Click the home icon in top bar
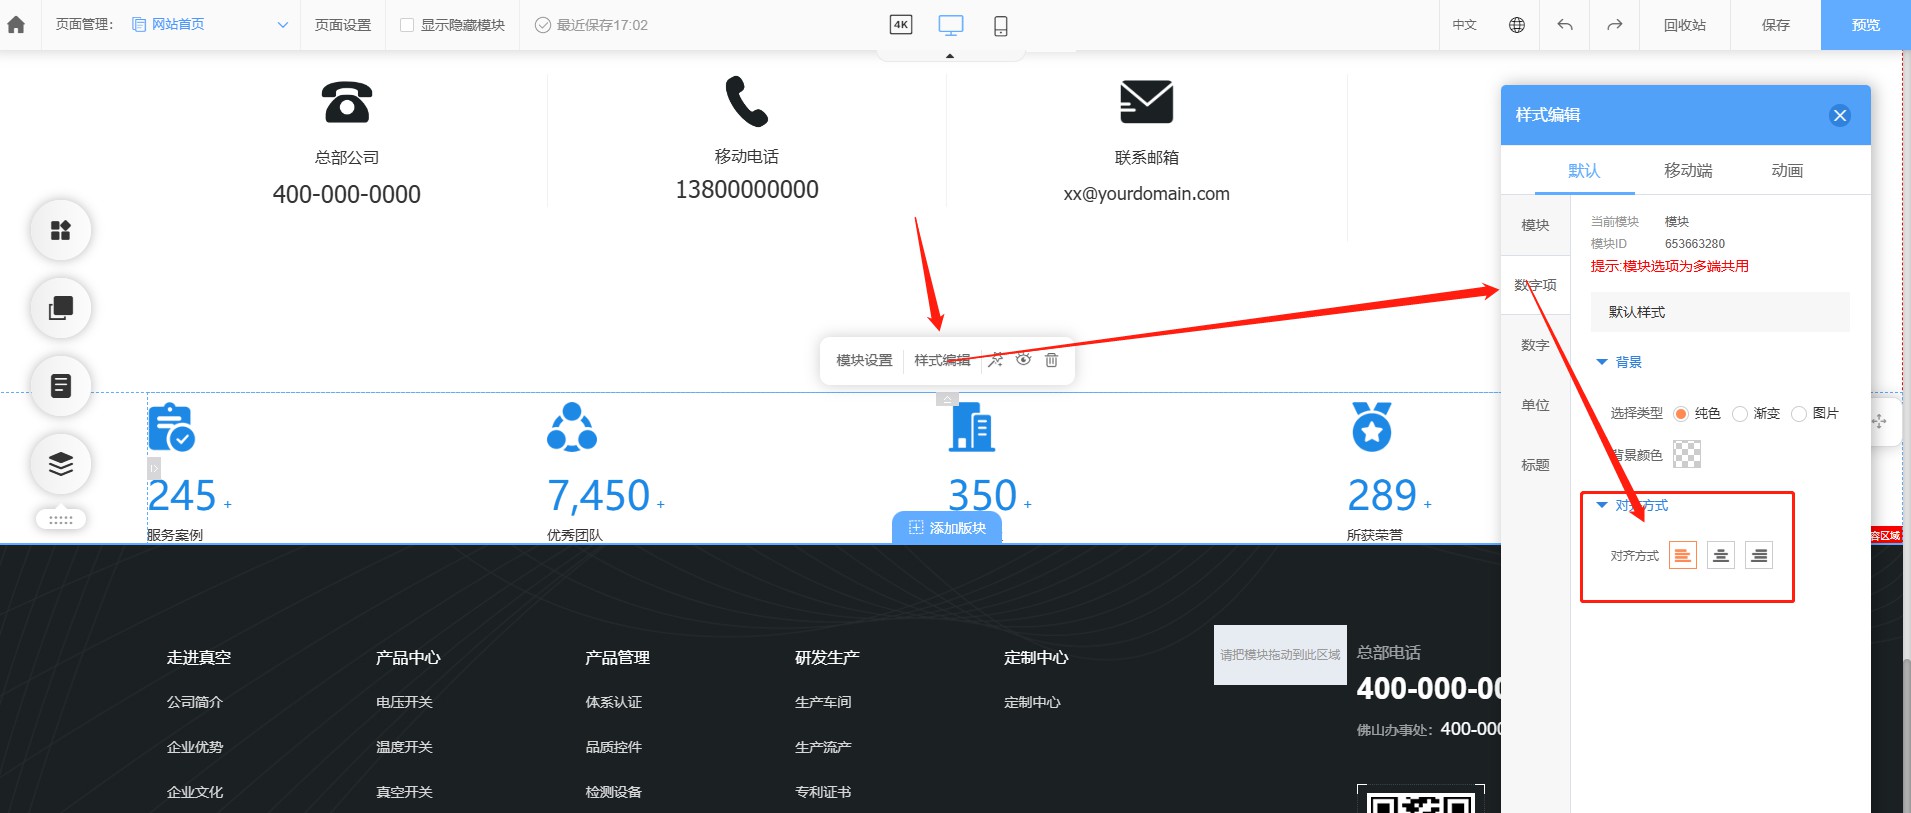This screenshot has height=813, width=1911. pos(16,25)
